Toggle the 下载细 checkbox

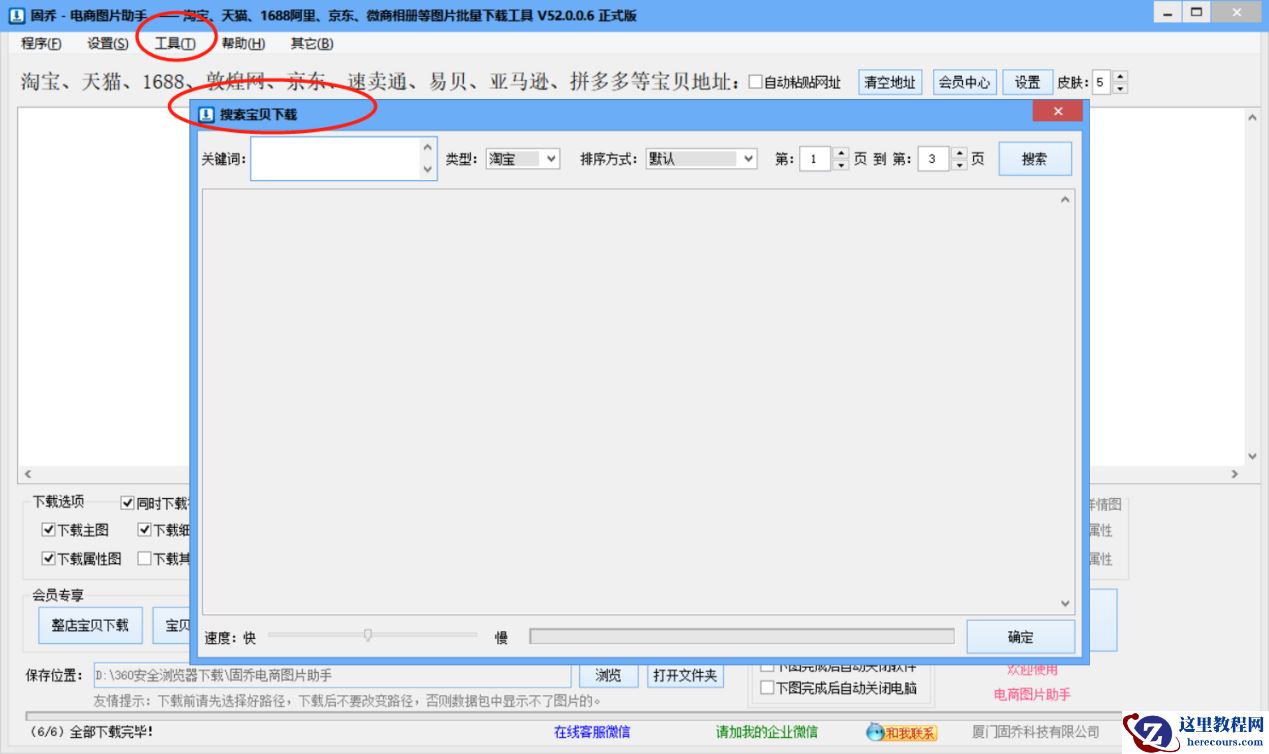pyautogui.click(x=144, y=530)
